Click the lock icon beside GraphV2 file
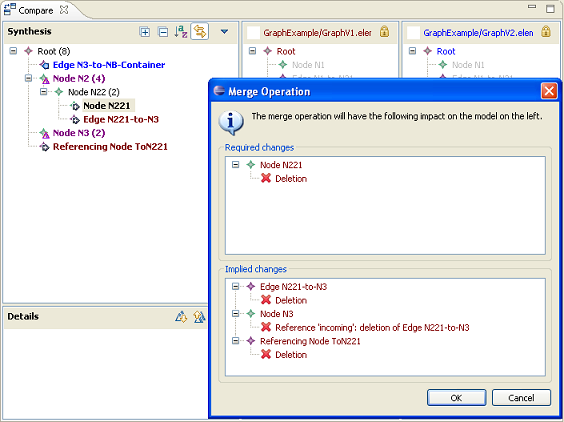Image resolution: width=564 pixels, height=422 pixels. point(546,32)
